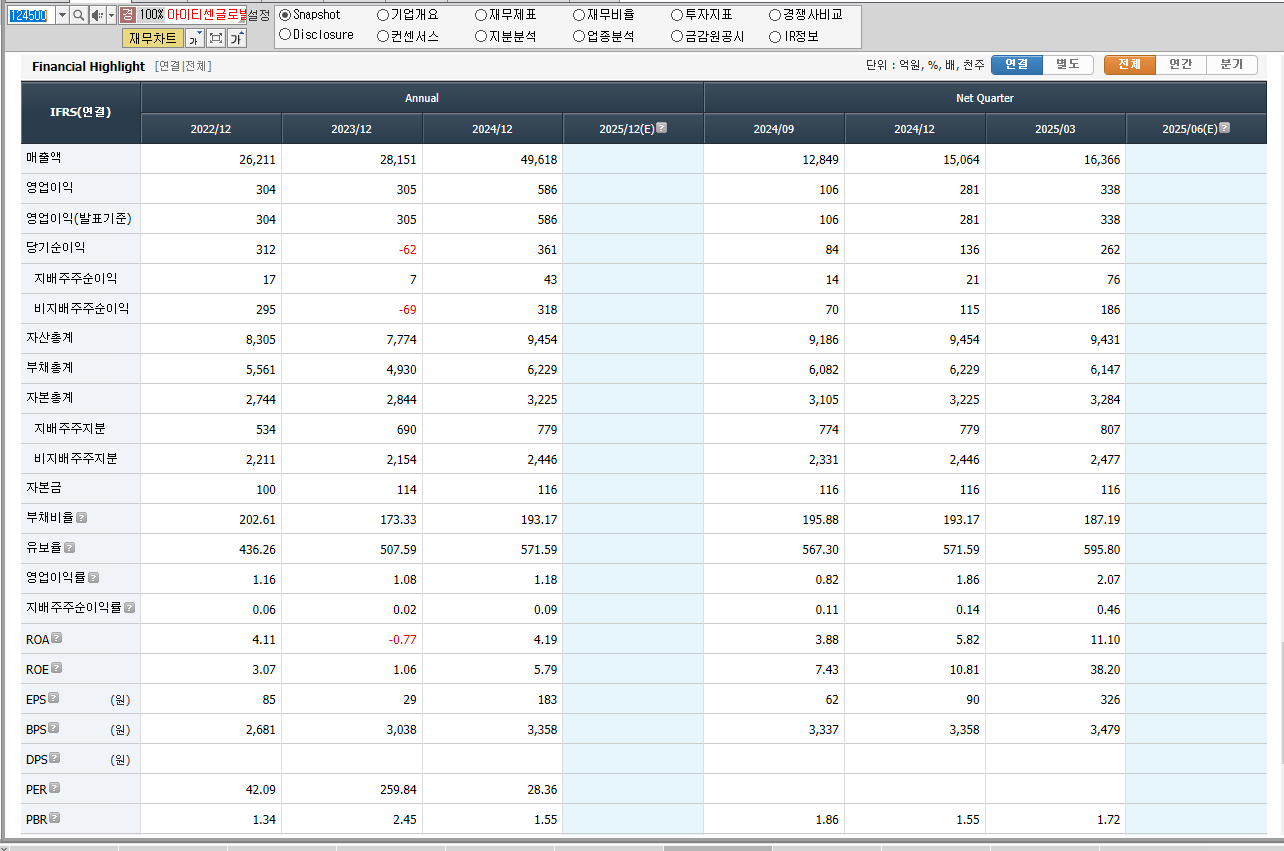Click the 매출액 row label
Image resolution: width=1284 pixels, height=851 pixels.
click(x=44, y=157)
